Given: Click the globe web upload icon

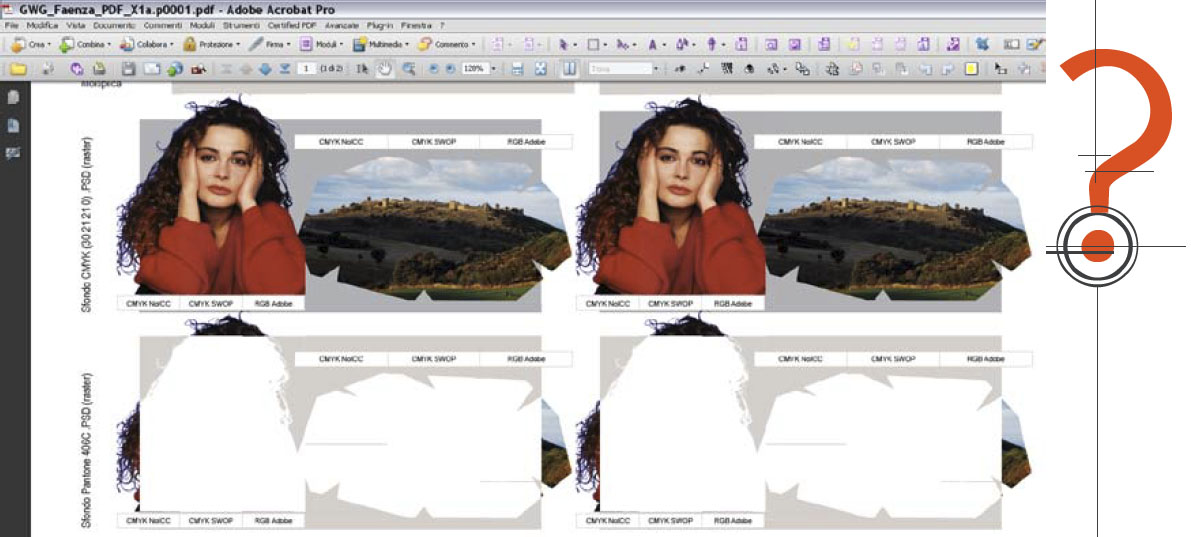Looking at the screenshot, I should click(x=175, y=69).
